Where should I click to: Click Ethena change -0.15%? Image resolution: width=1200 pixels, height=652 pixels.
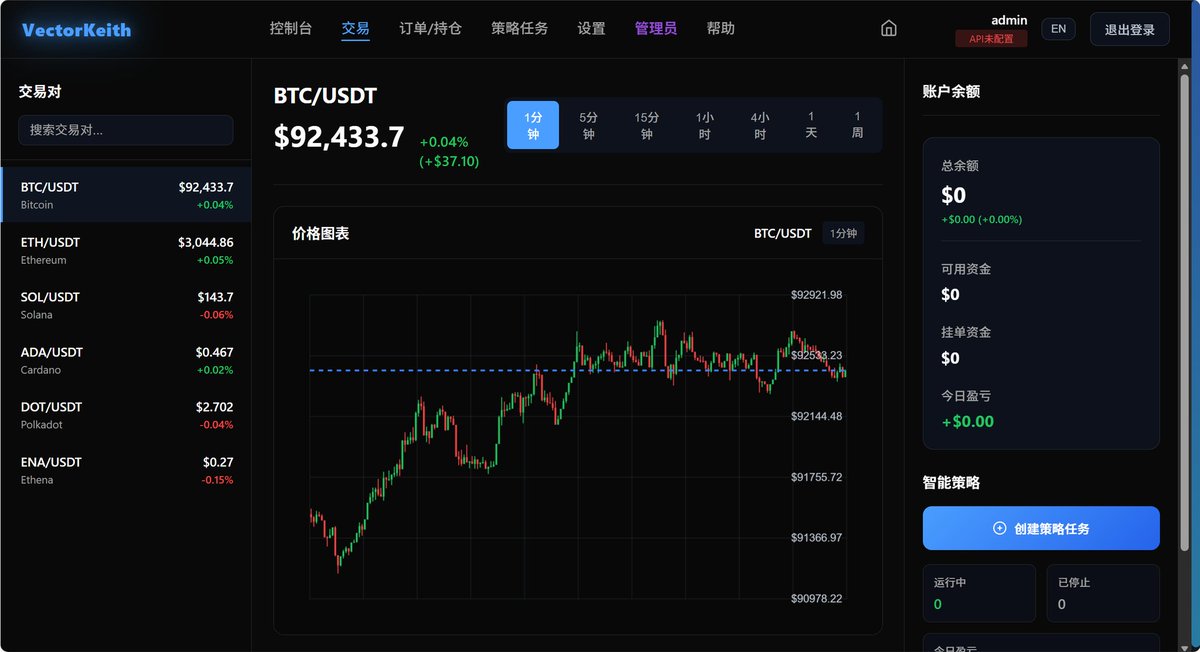pyautogui.click(x=217, y=480)
